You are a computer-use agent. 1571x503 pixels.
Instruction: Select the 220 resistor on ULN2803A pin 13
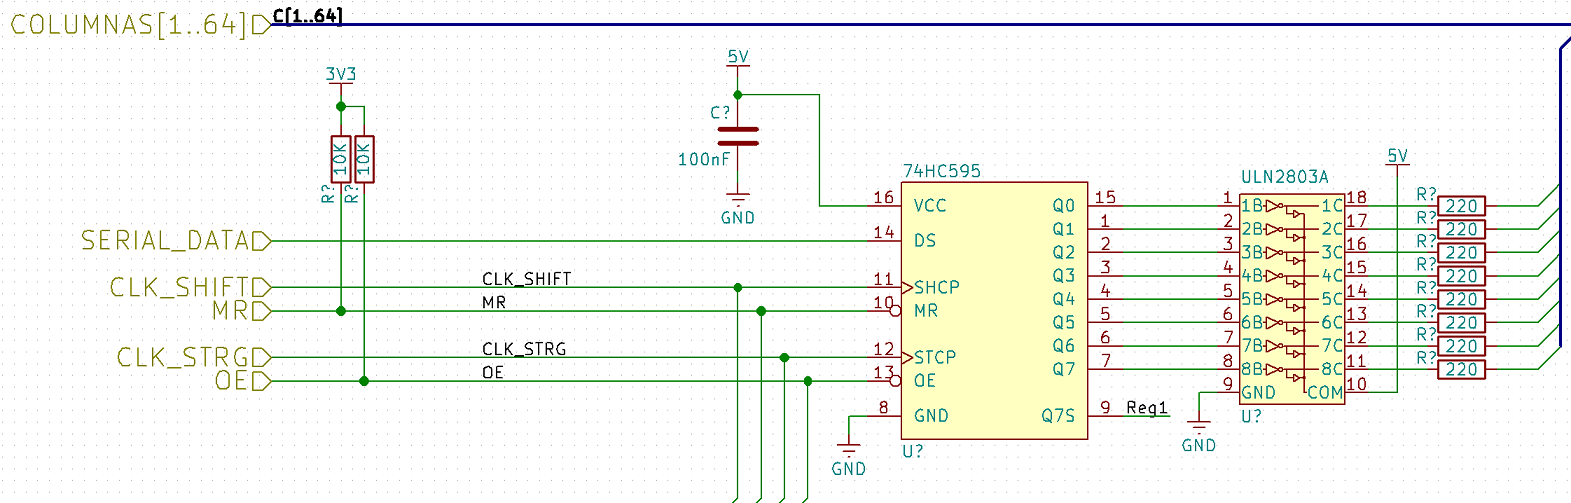point(1461,323)
